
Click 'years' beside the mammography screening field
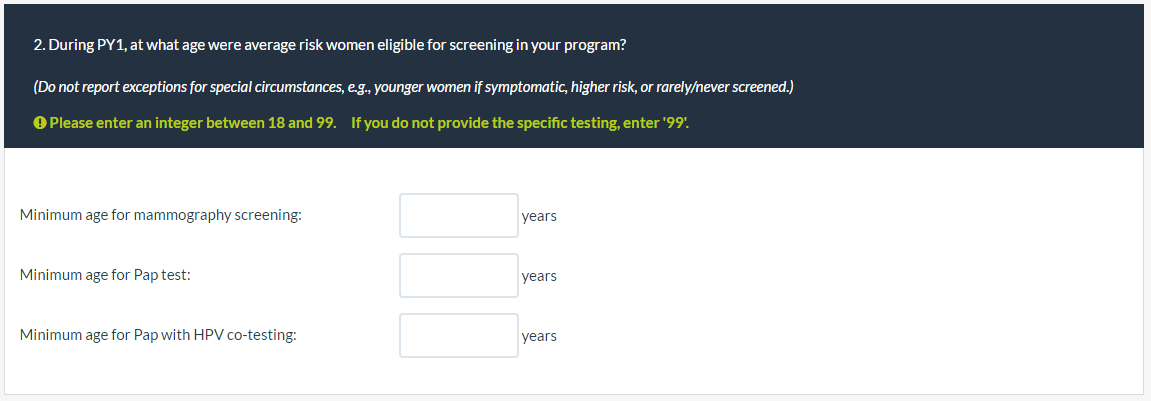point(539,216)
